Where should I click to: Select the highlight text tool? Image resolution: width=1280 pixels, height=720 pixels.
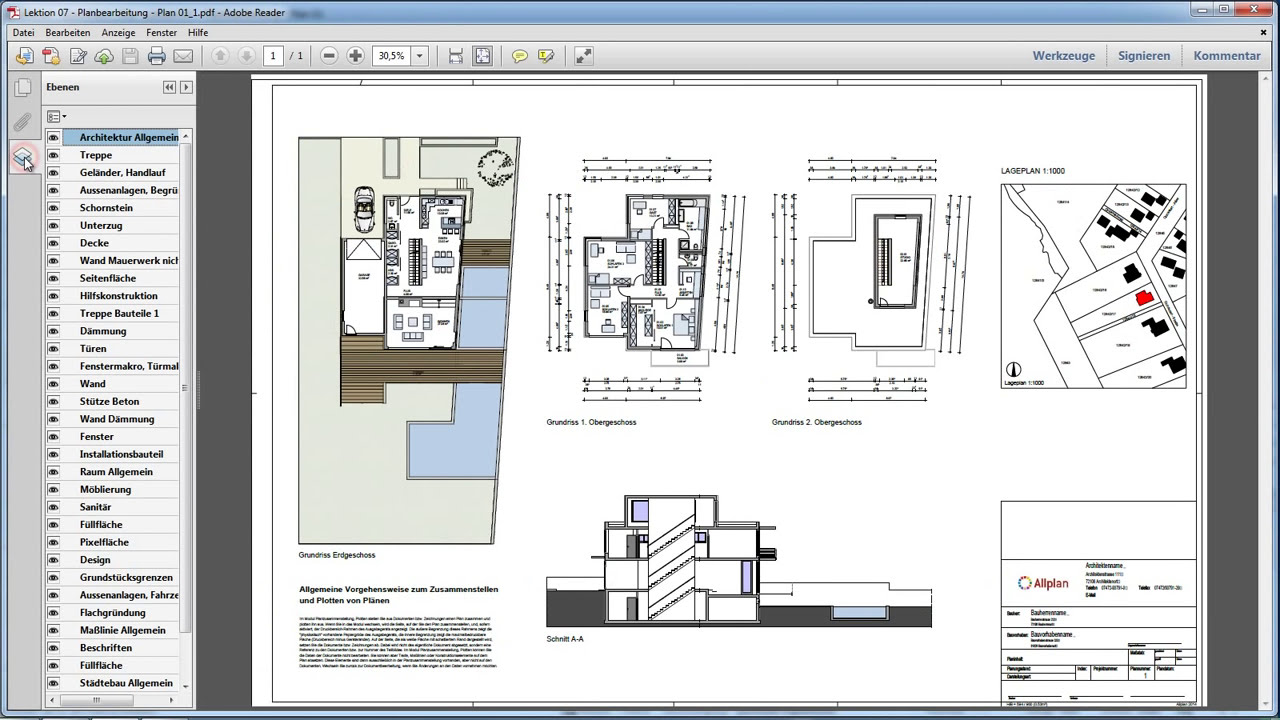(x=546, y=56)
